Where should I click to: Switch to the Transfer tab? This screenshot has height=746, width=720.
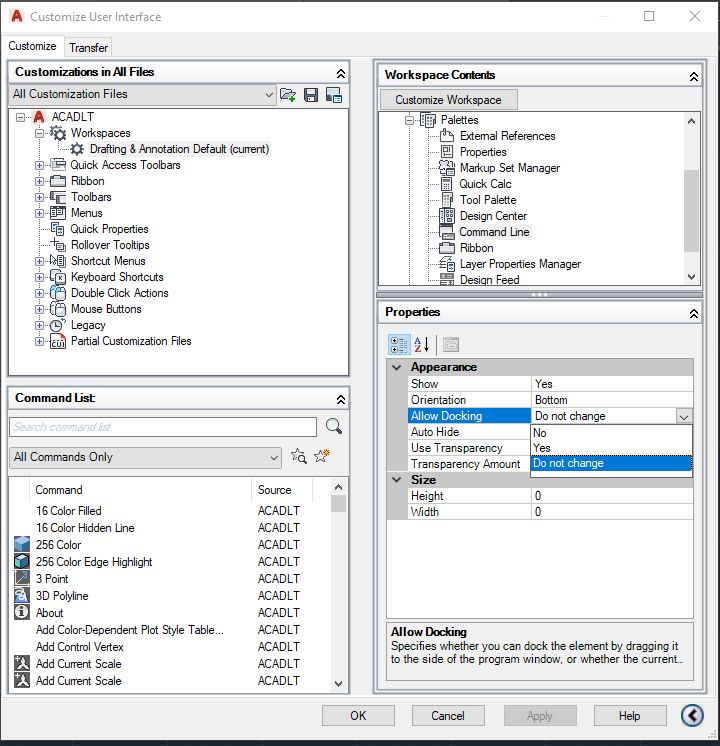click(89, 48)
